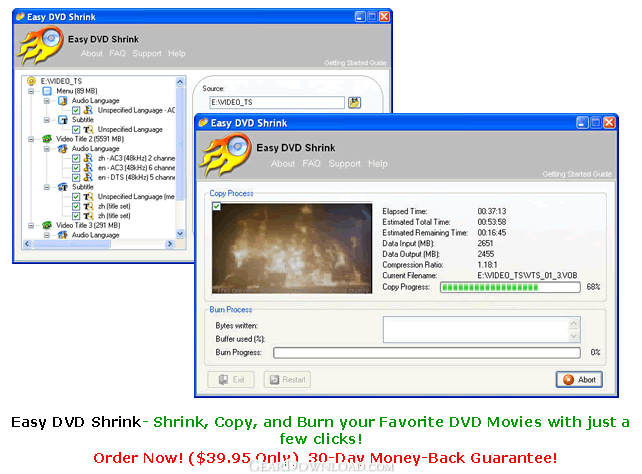Collapse Audio Language under Video Title 3
The width and height of the screenshot is (642, 474).
tap(47, 235)
